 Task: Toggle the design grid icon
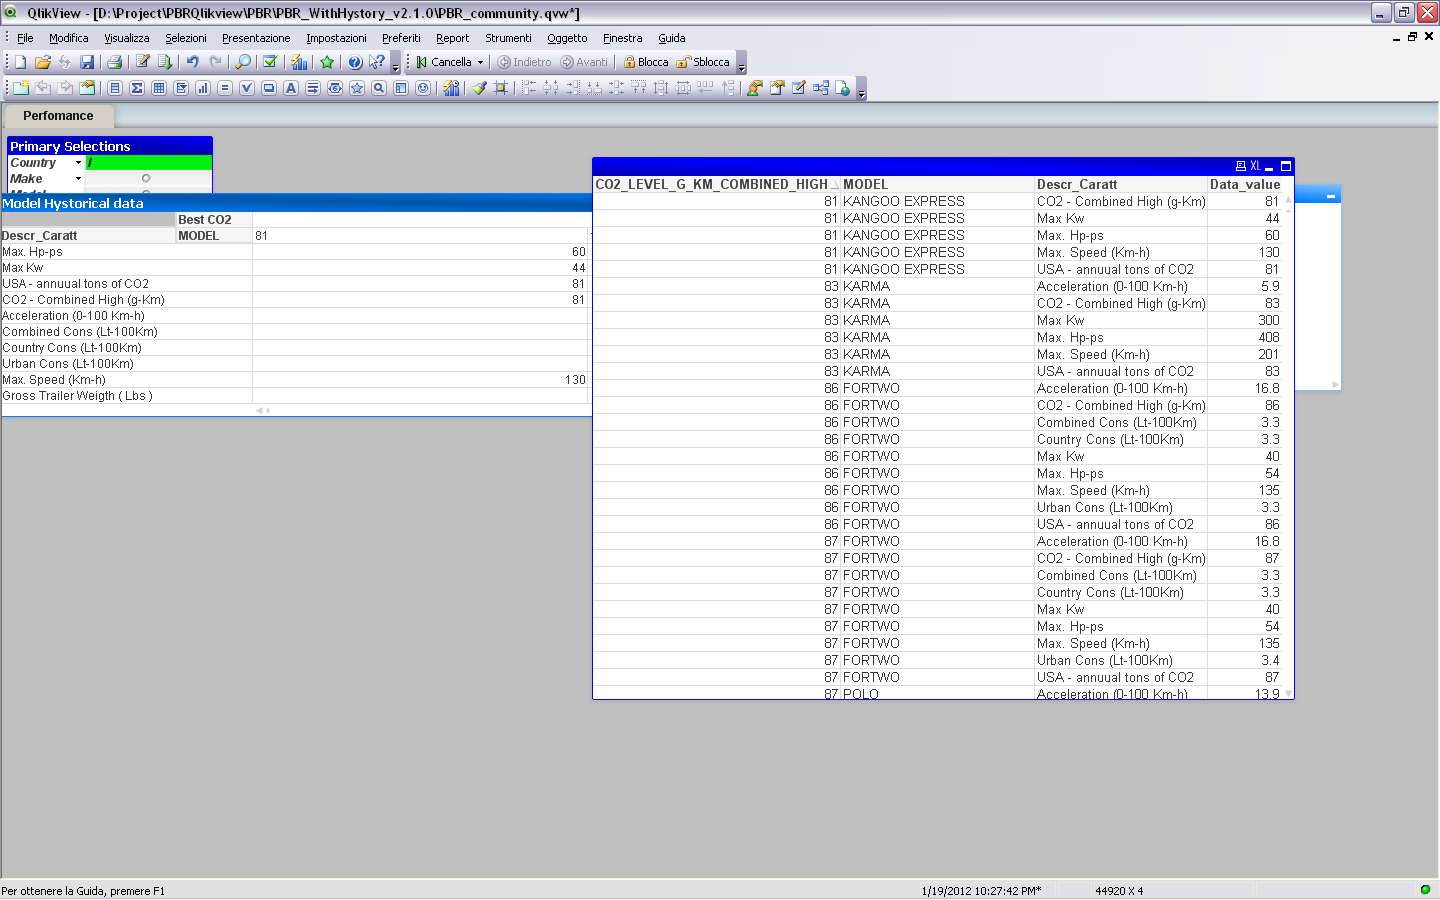click(501, 88)
